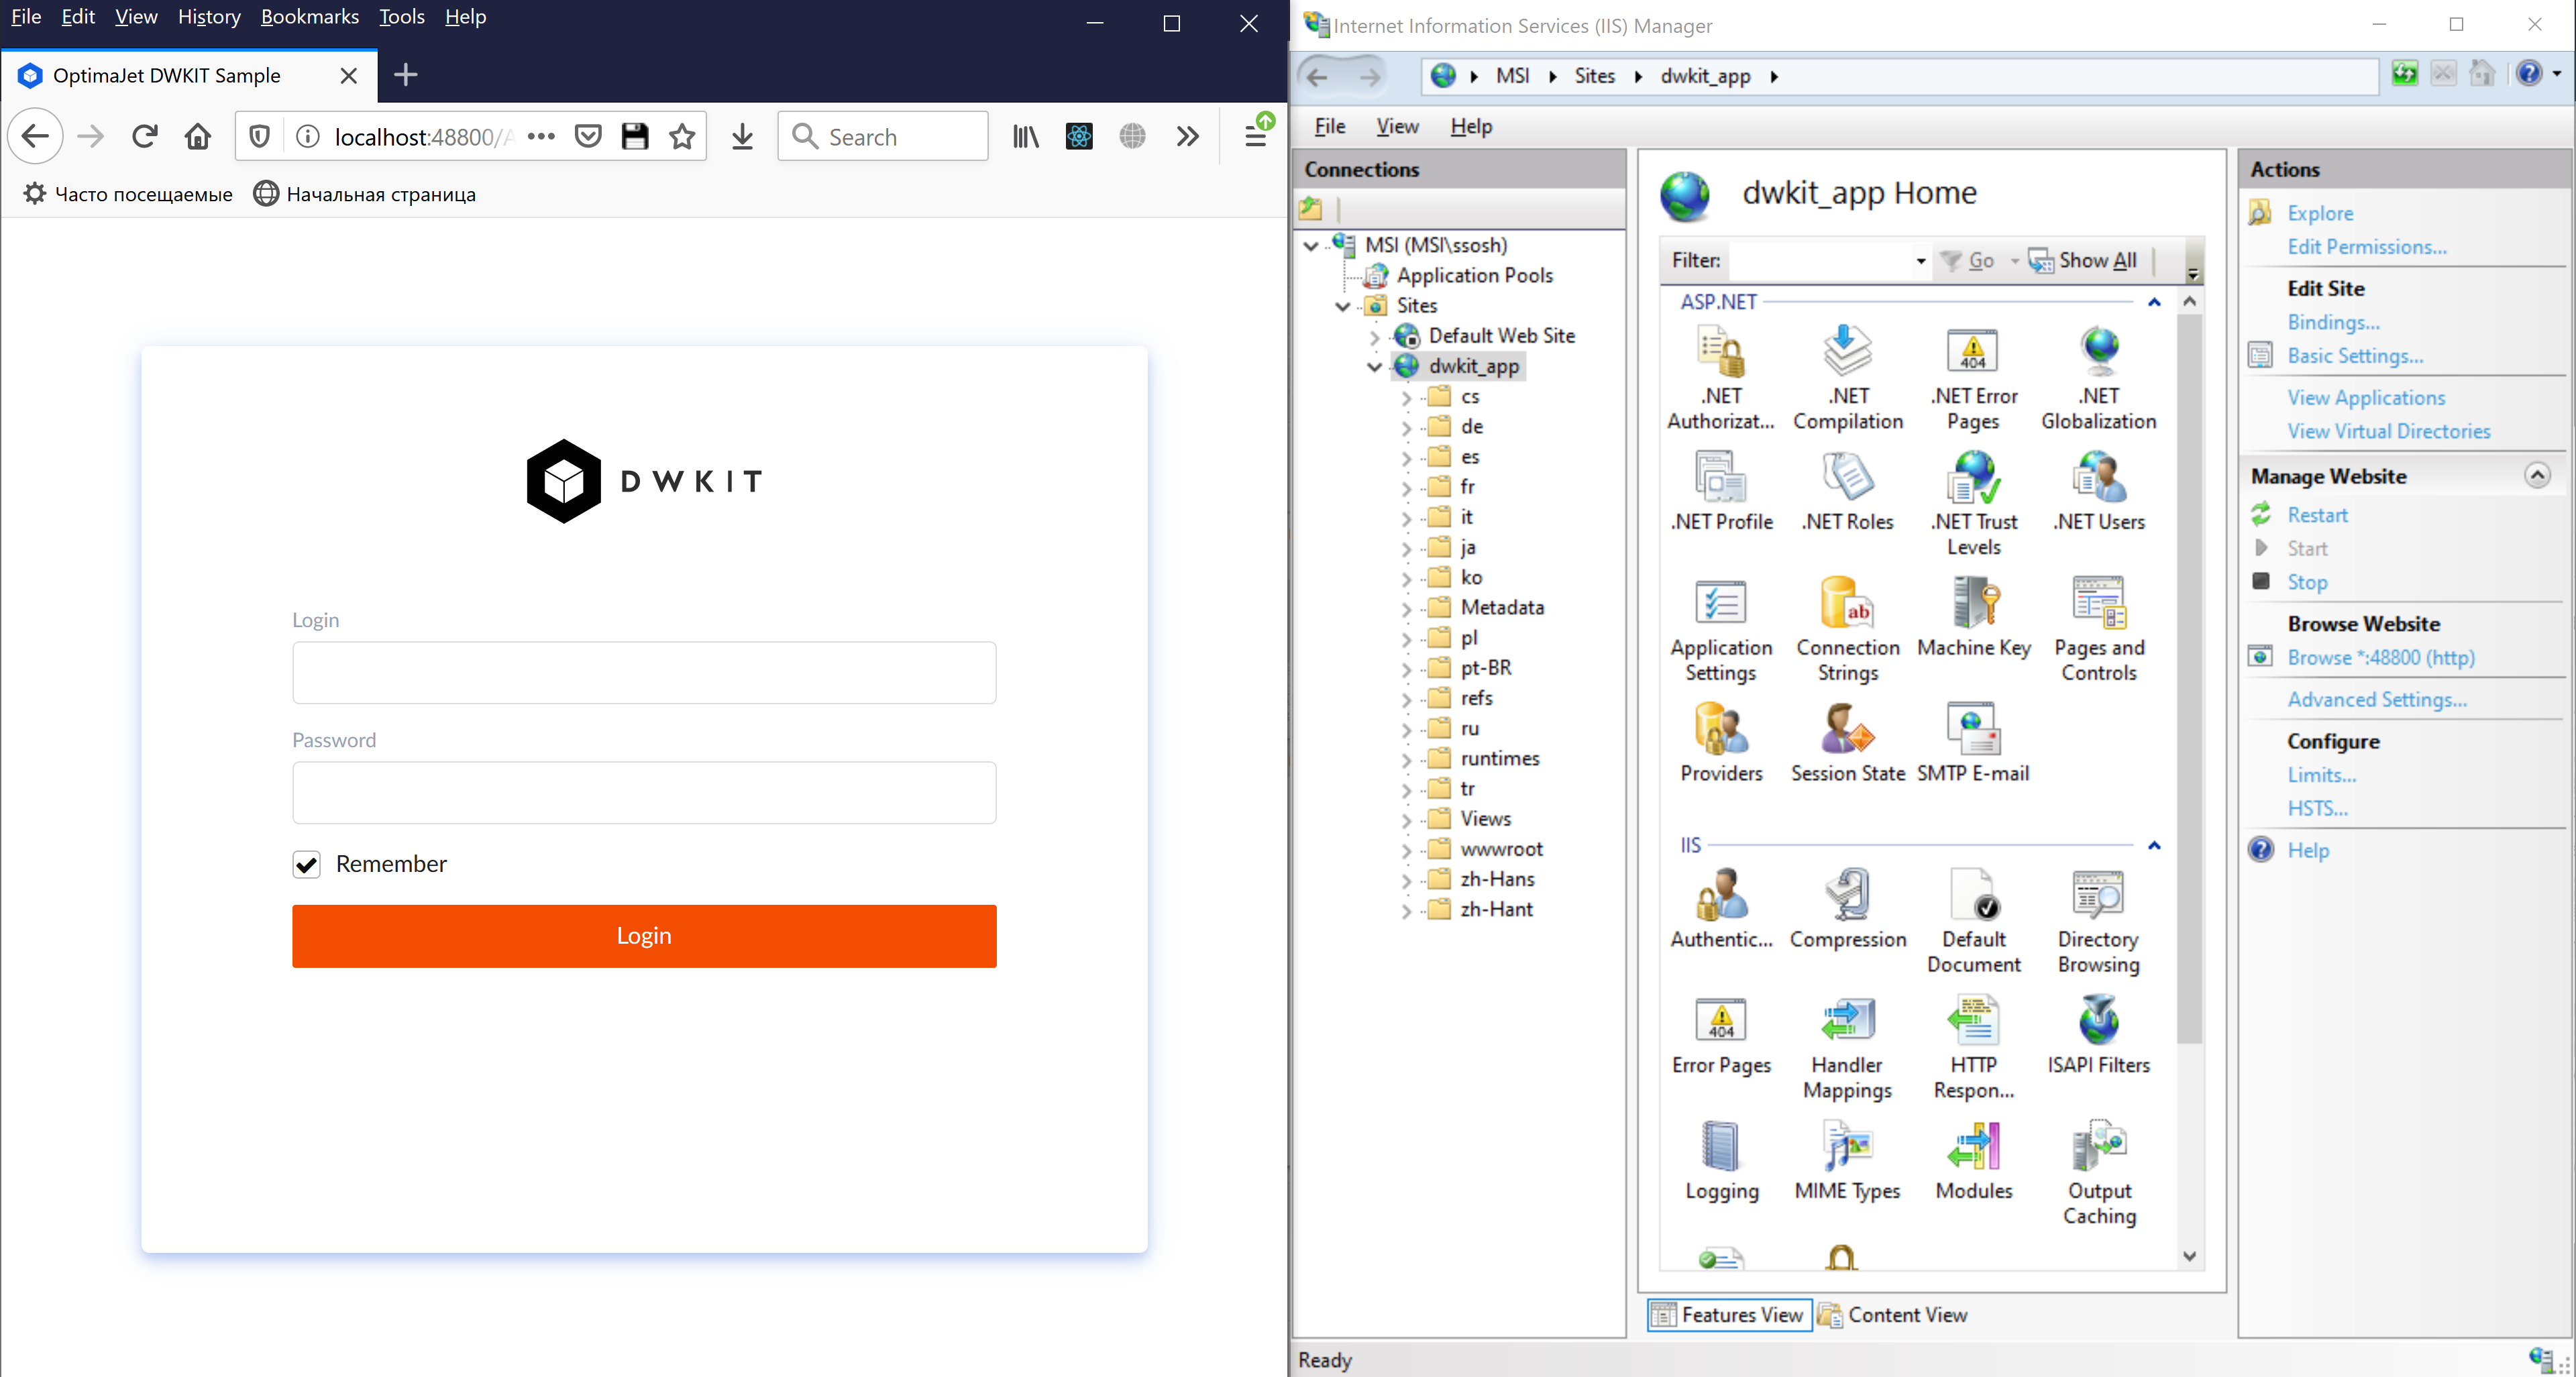Open Output Caching feature
The height and width of the screenshot is (1377, 2576).
(2099, 1174)
